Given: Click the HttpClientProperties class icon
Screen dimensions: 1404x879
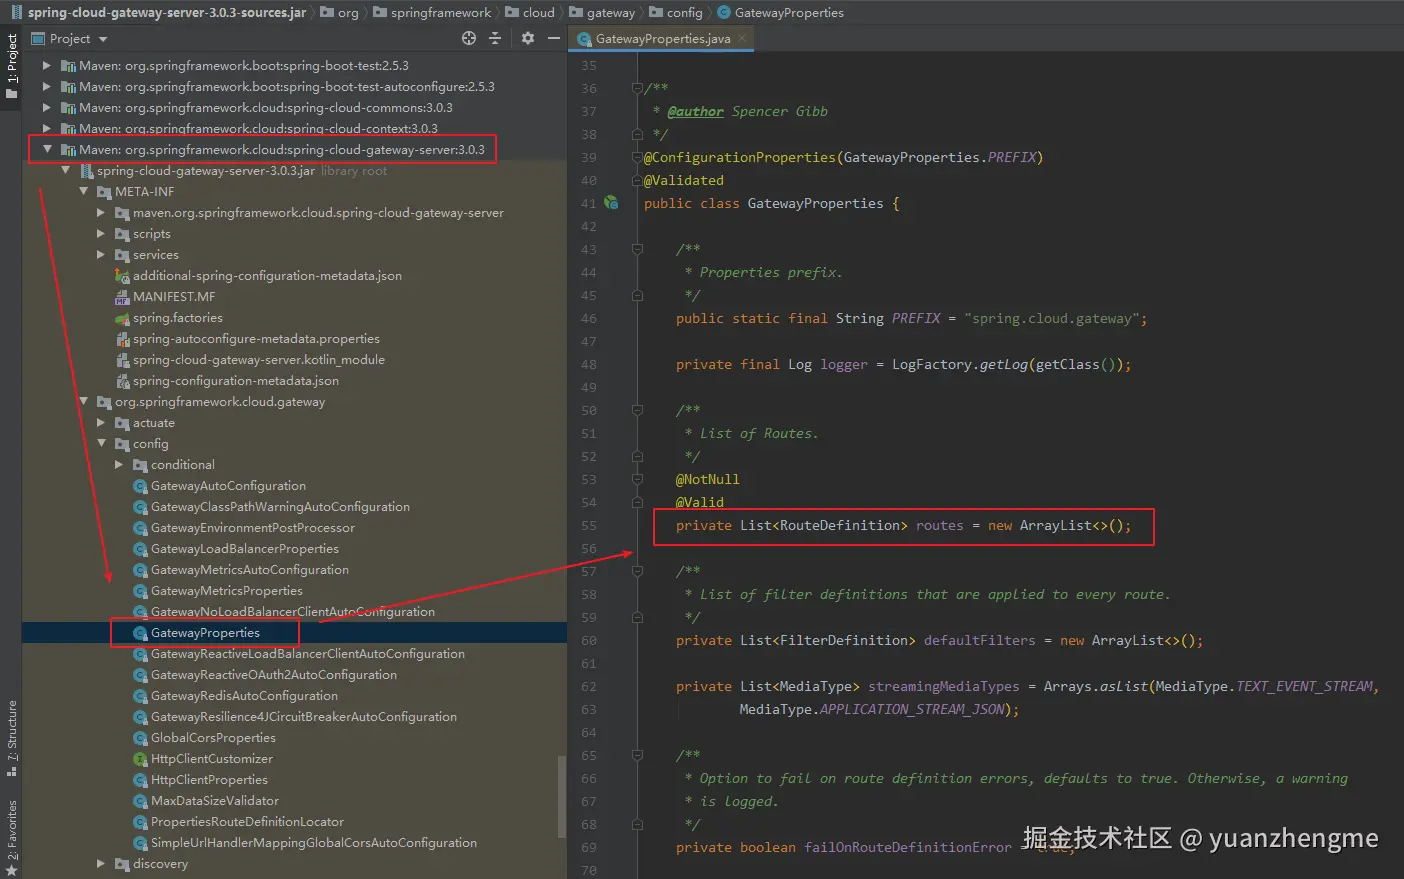Looking at the screenshot, I should 140,780.
